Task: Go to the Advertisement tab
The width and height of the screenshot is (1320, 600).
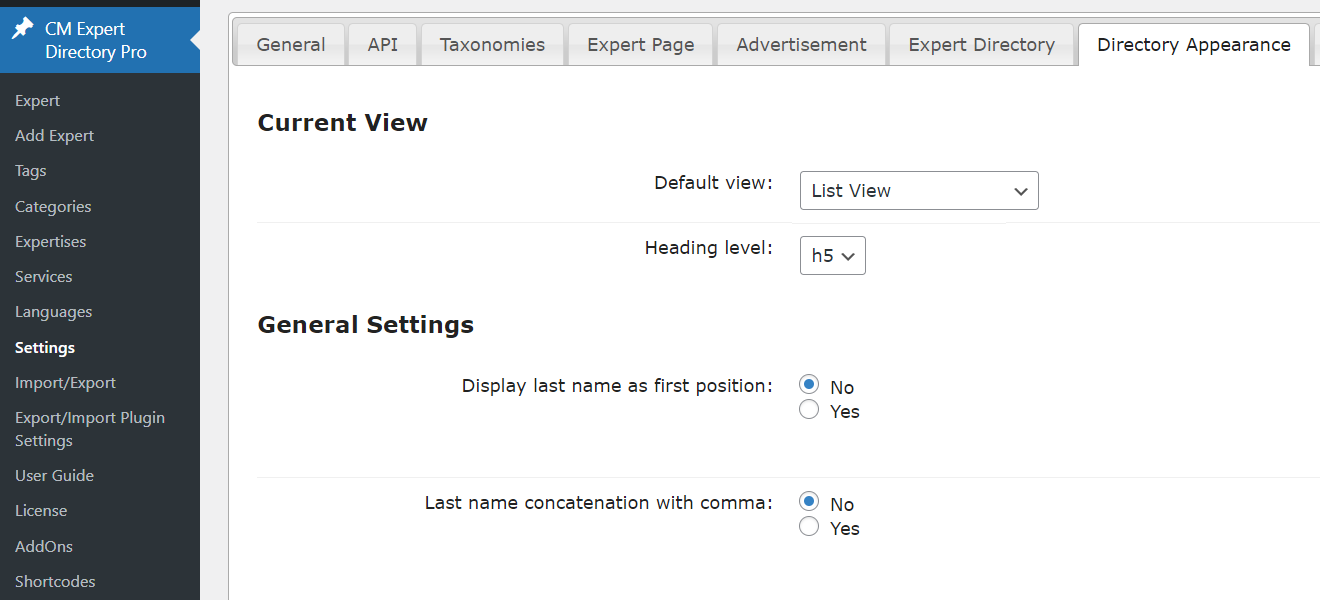Action: [x=801, y=45]
